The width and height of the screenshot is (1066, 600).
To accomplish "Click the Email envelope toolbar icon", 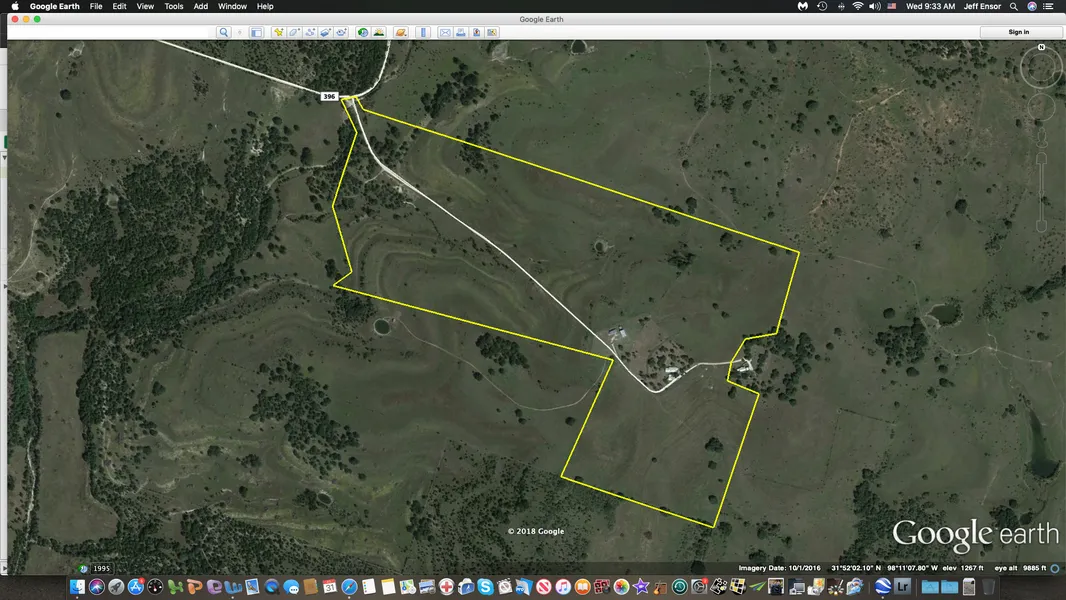I will coord(444,32).
